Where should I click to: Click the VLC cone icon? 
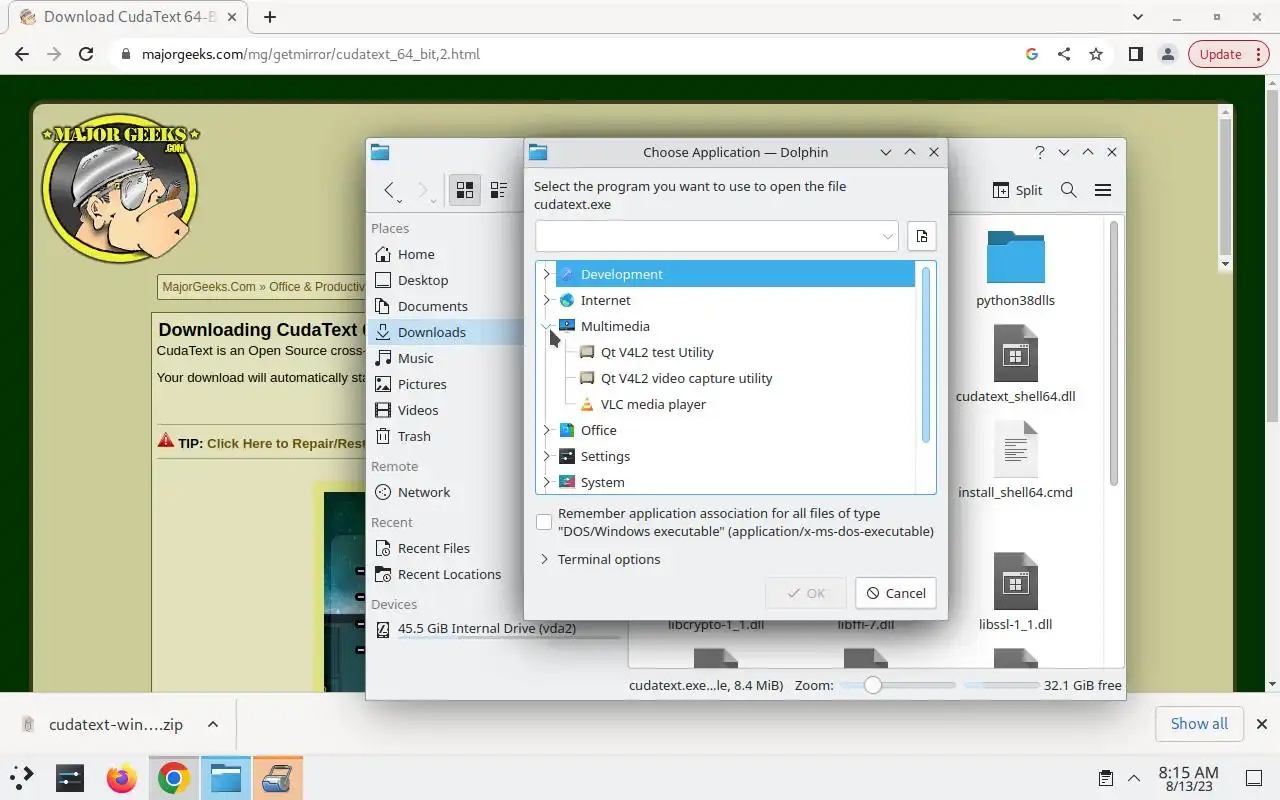[587, 404]
